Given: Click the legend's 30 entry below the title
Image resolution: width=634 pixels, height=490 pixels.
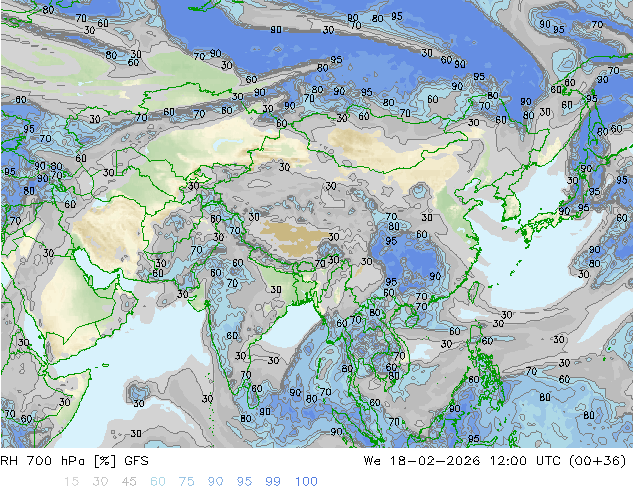Looking at the screenshot, I should point(100,482).
